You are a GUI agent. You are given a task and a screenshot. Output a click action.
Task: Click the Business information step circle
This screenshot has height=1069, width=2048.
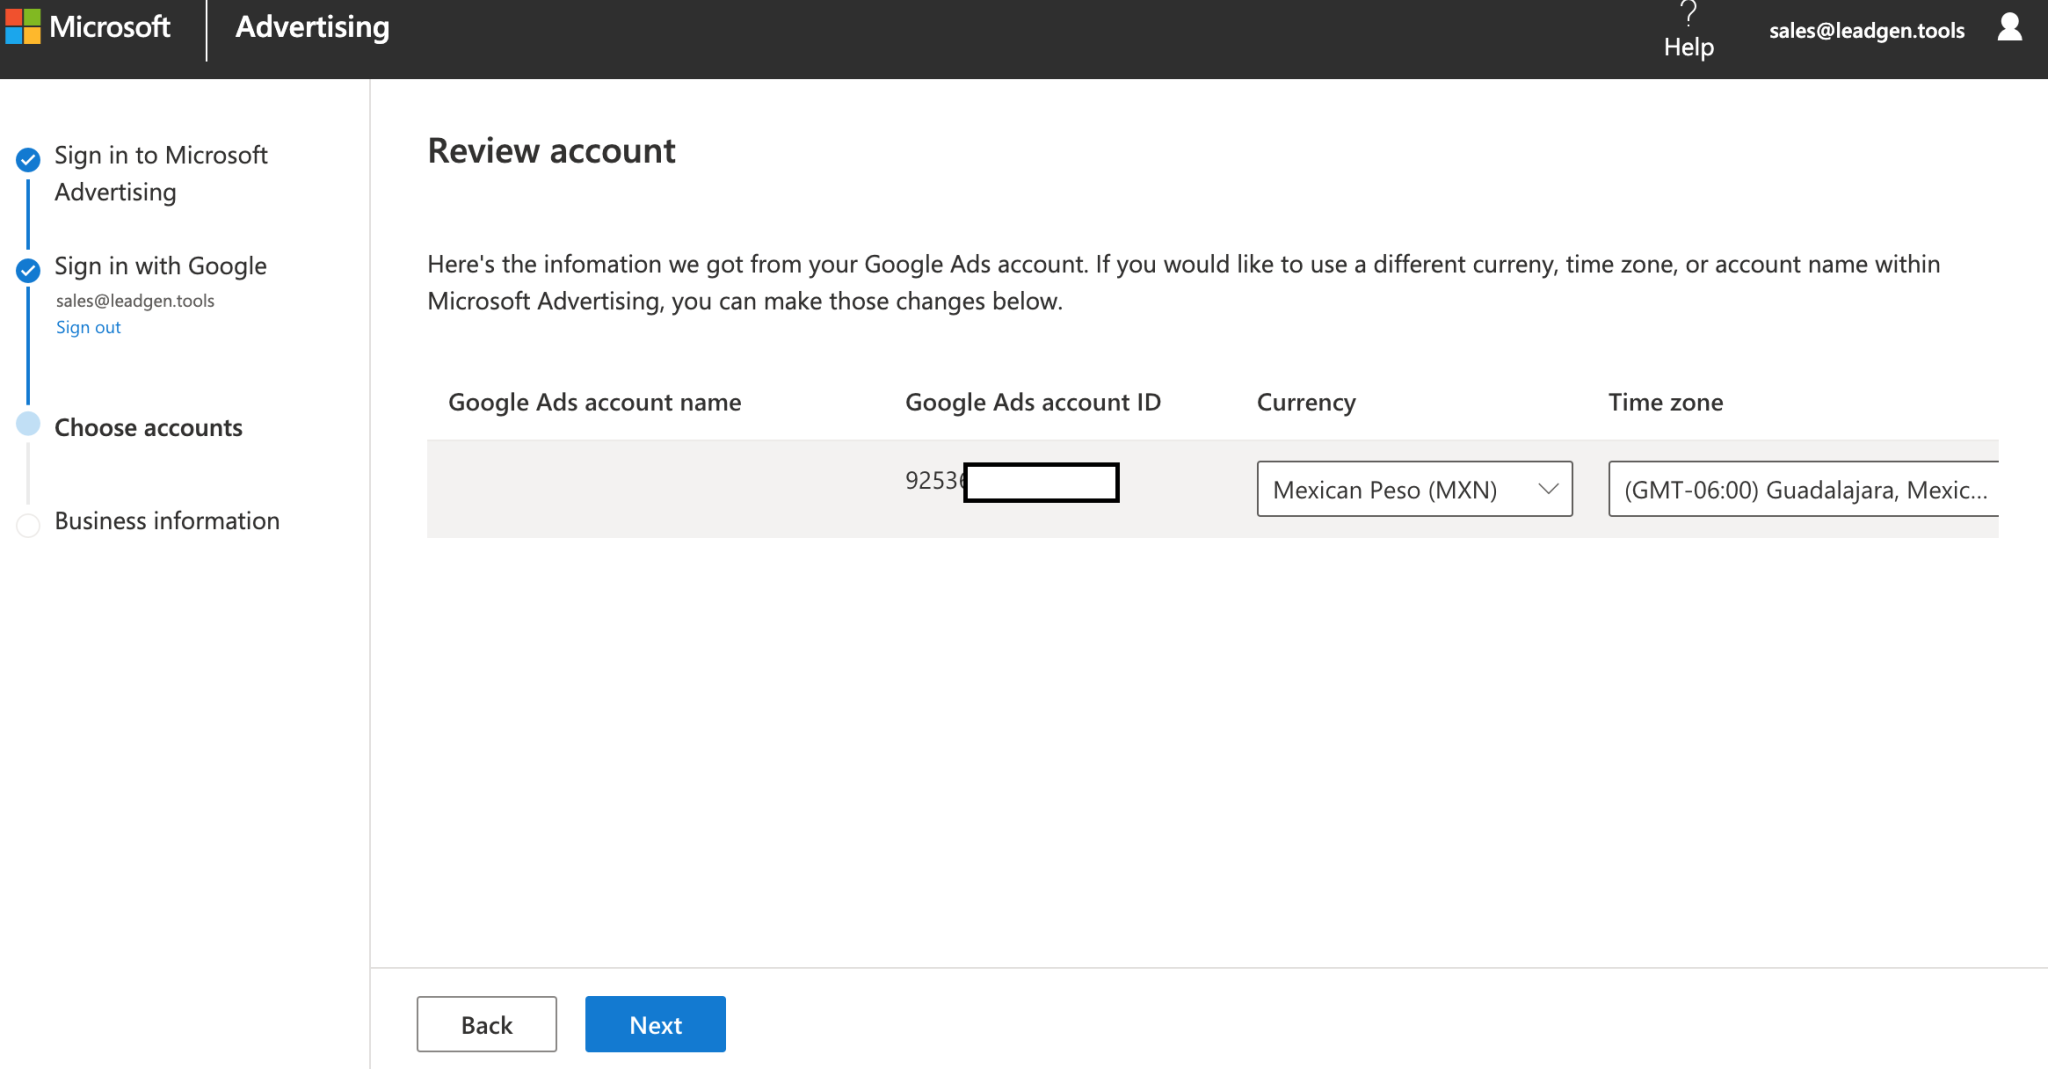pyautogui.click(x=28, y=524)
